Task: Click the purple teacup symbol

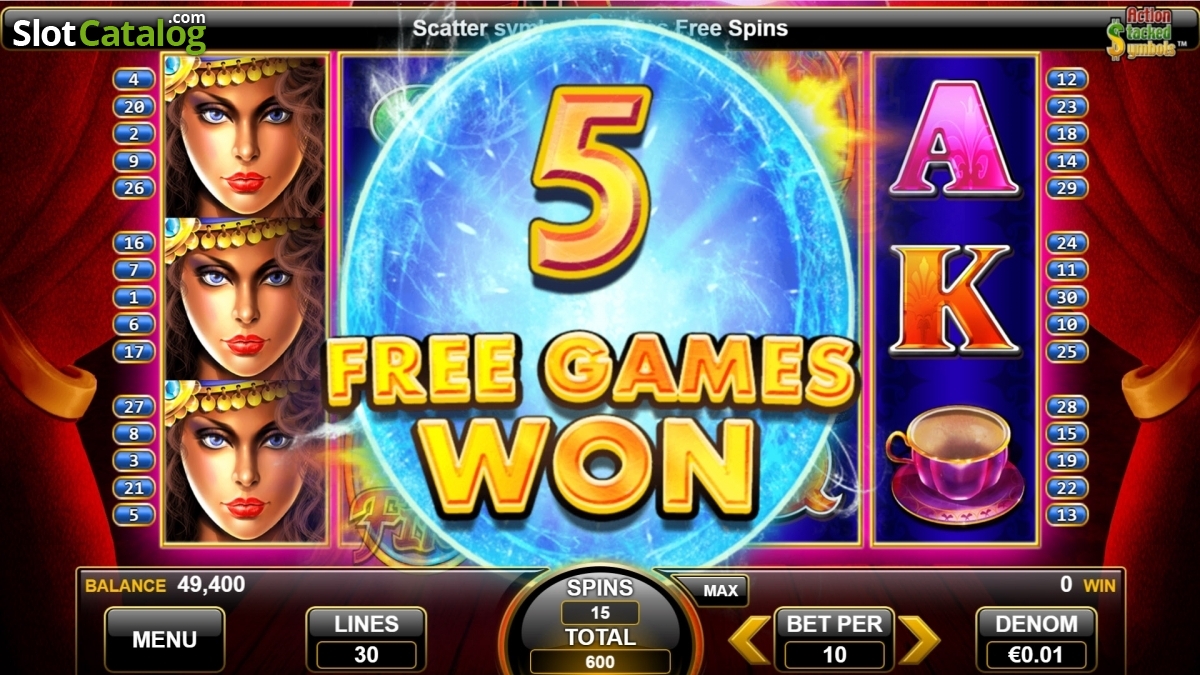Action: [x=954, y=464]
